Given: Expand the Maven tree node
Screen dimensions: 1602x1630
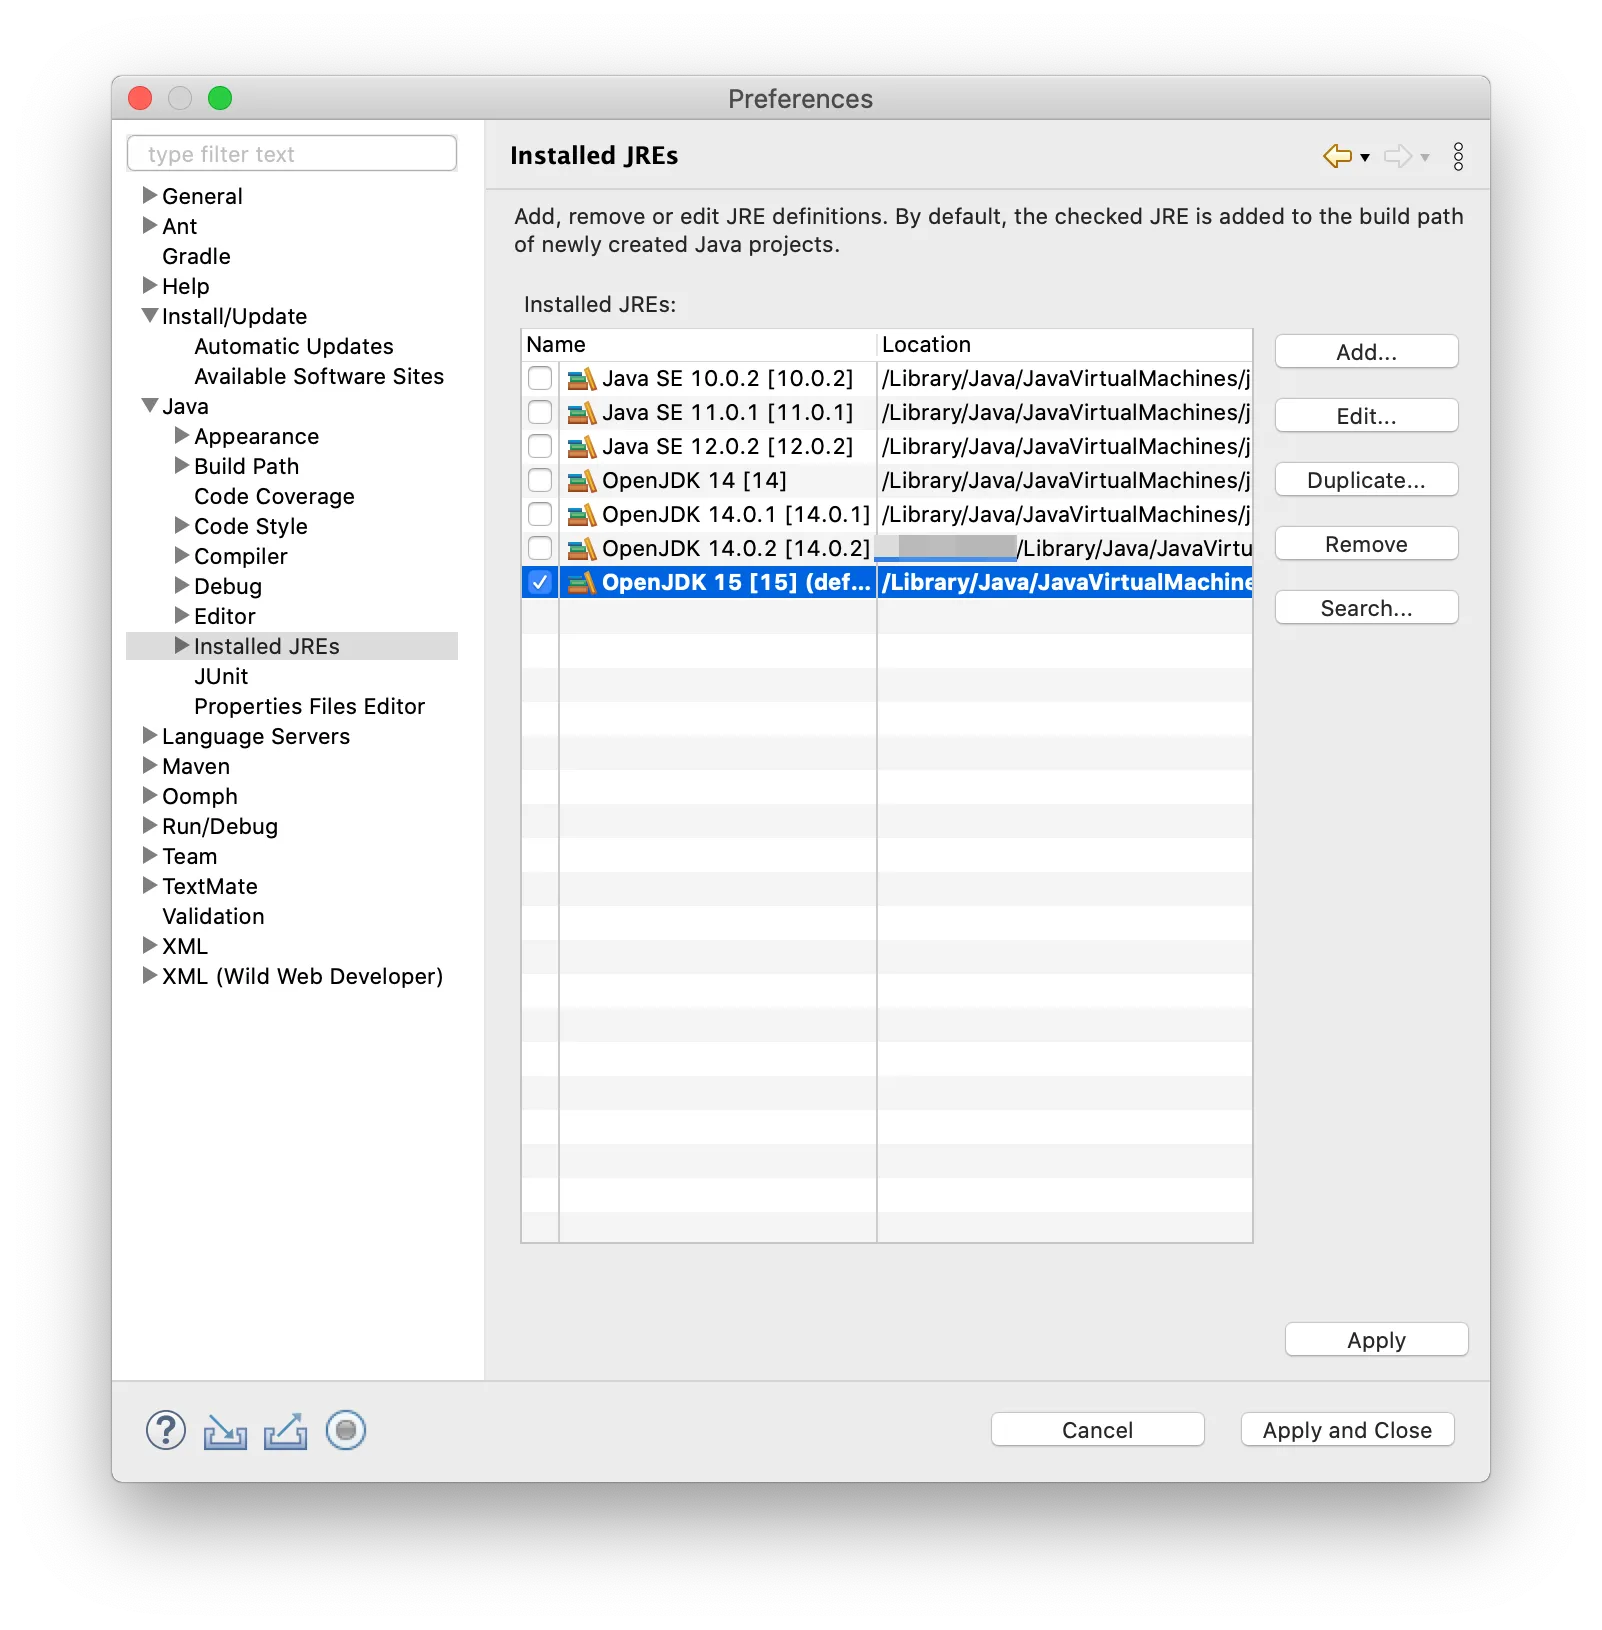Looking at the screenshot, I should [x=150, y=765].
